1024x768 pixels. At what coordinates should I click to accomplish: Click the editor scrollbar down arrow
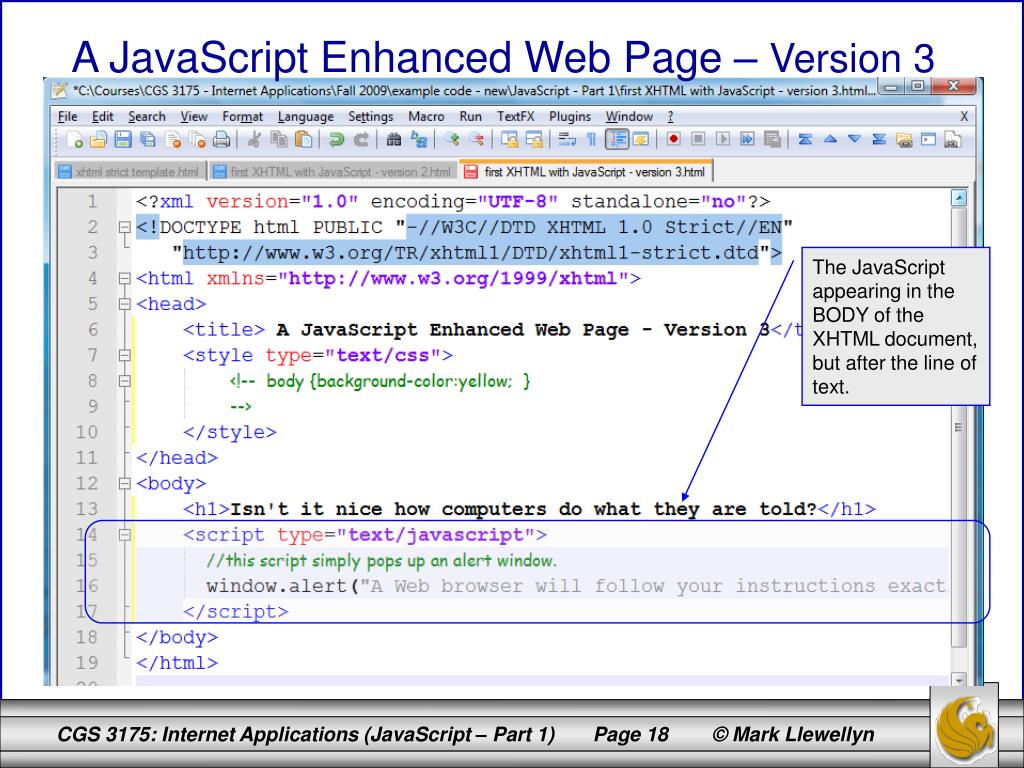[958, 680]
